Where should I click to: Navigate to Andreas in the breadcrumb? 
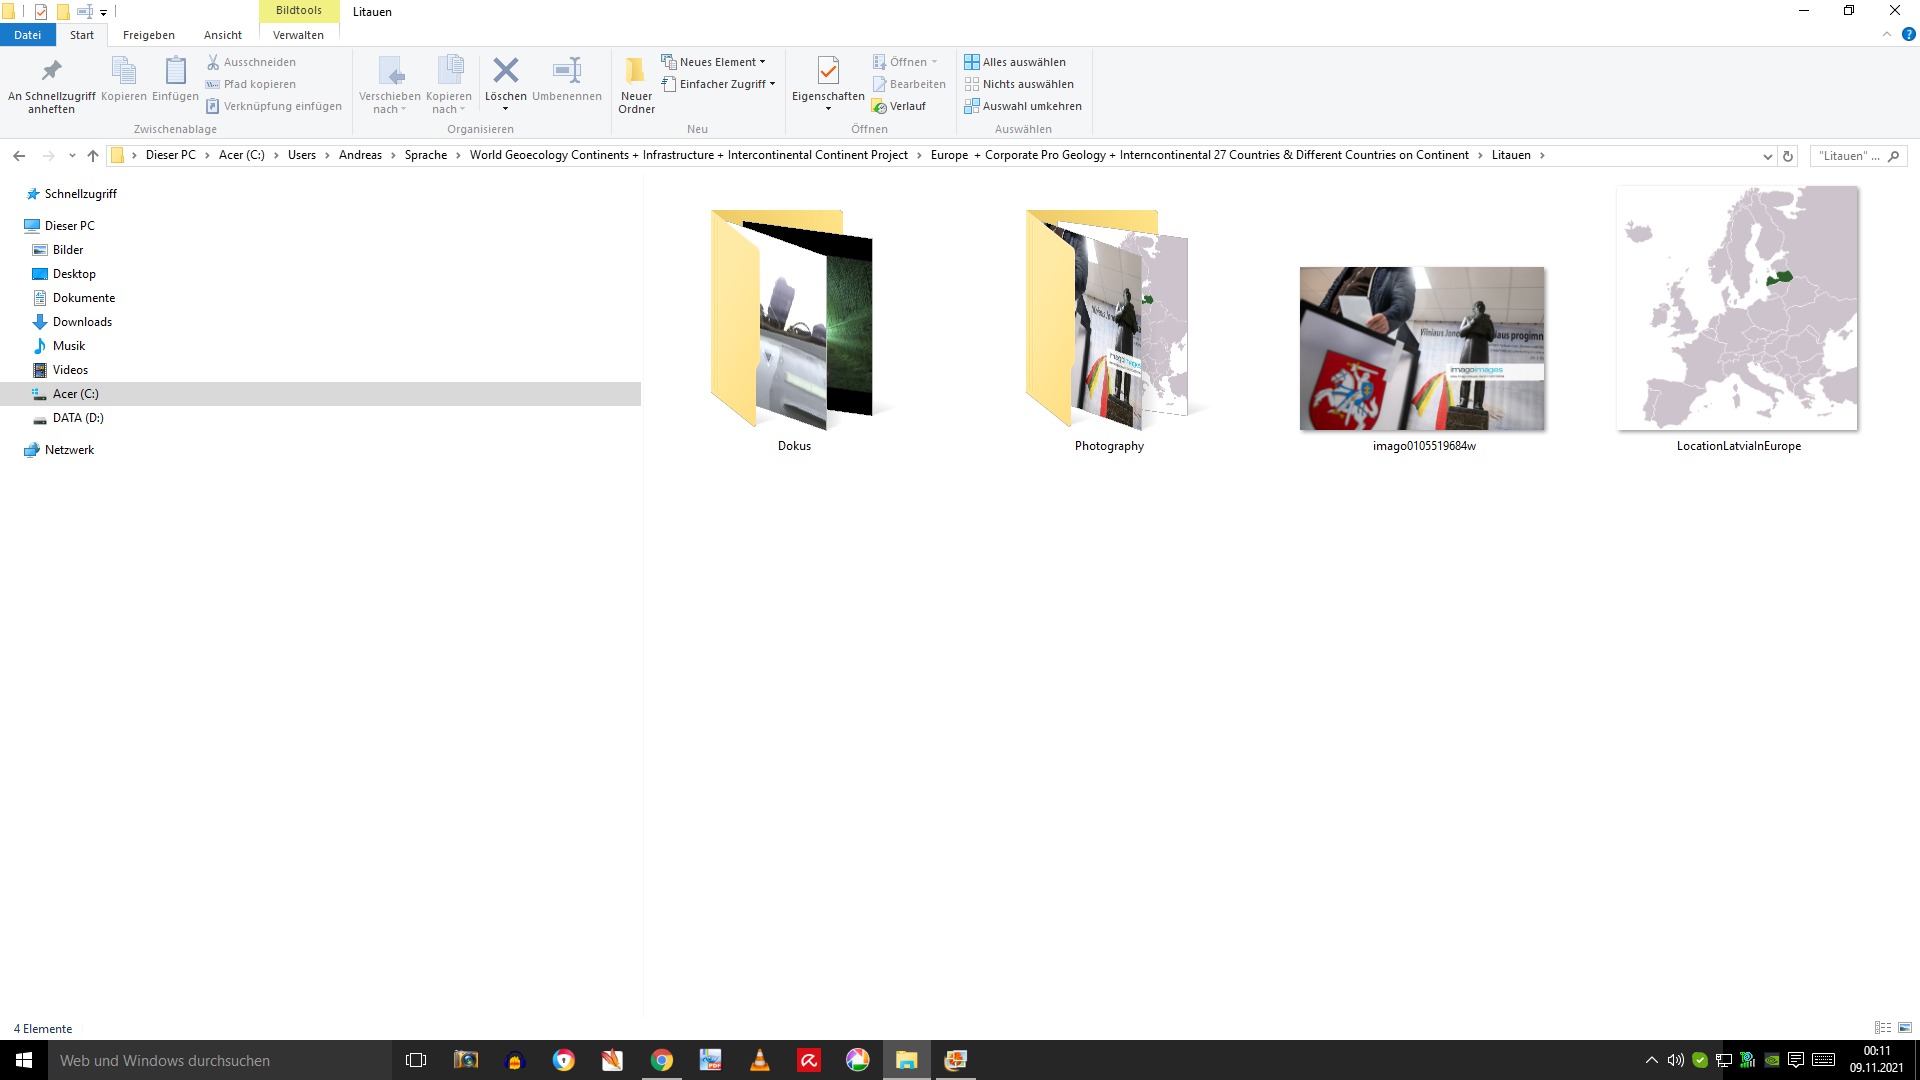360,155
